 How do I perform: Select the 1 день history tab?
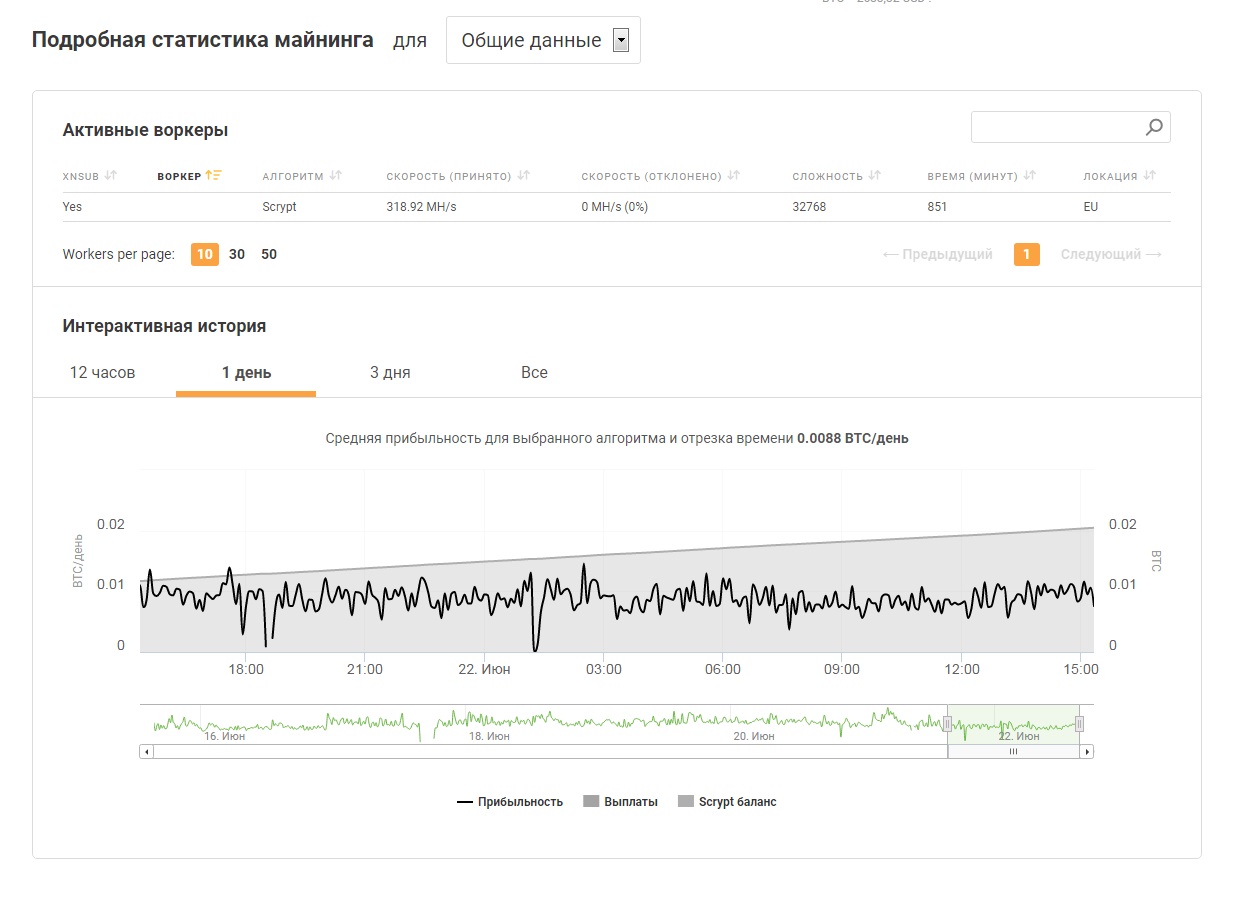pos(246,373)
